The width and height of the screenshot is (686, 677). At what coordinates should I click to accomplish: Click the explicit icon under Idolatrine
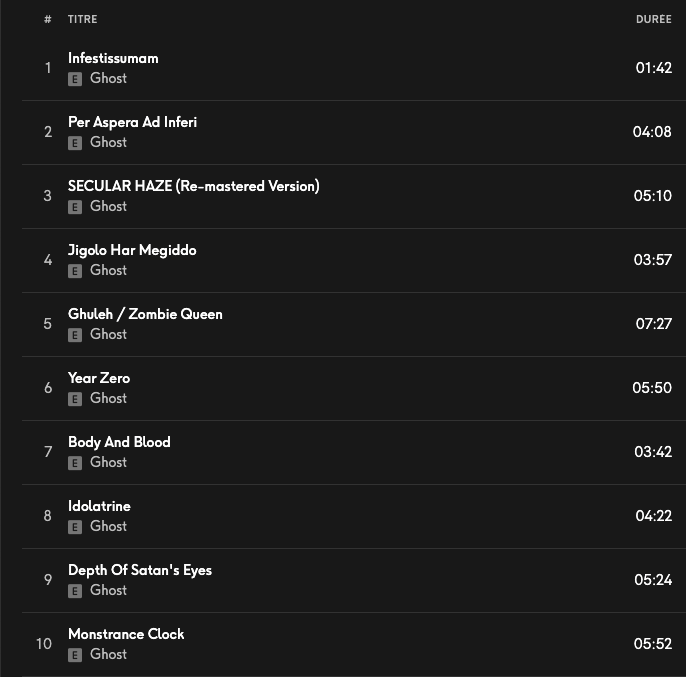74,527
